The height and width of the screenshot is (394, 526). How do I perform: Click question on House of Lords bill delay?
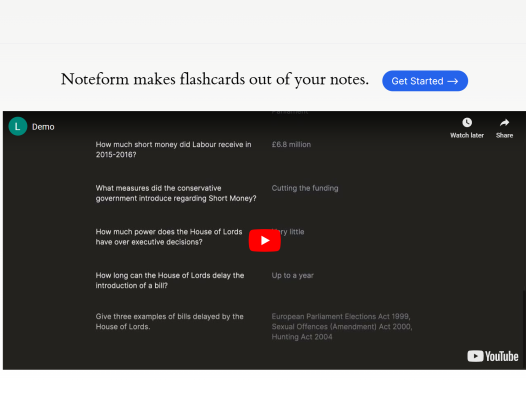coord(170,280)
